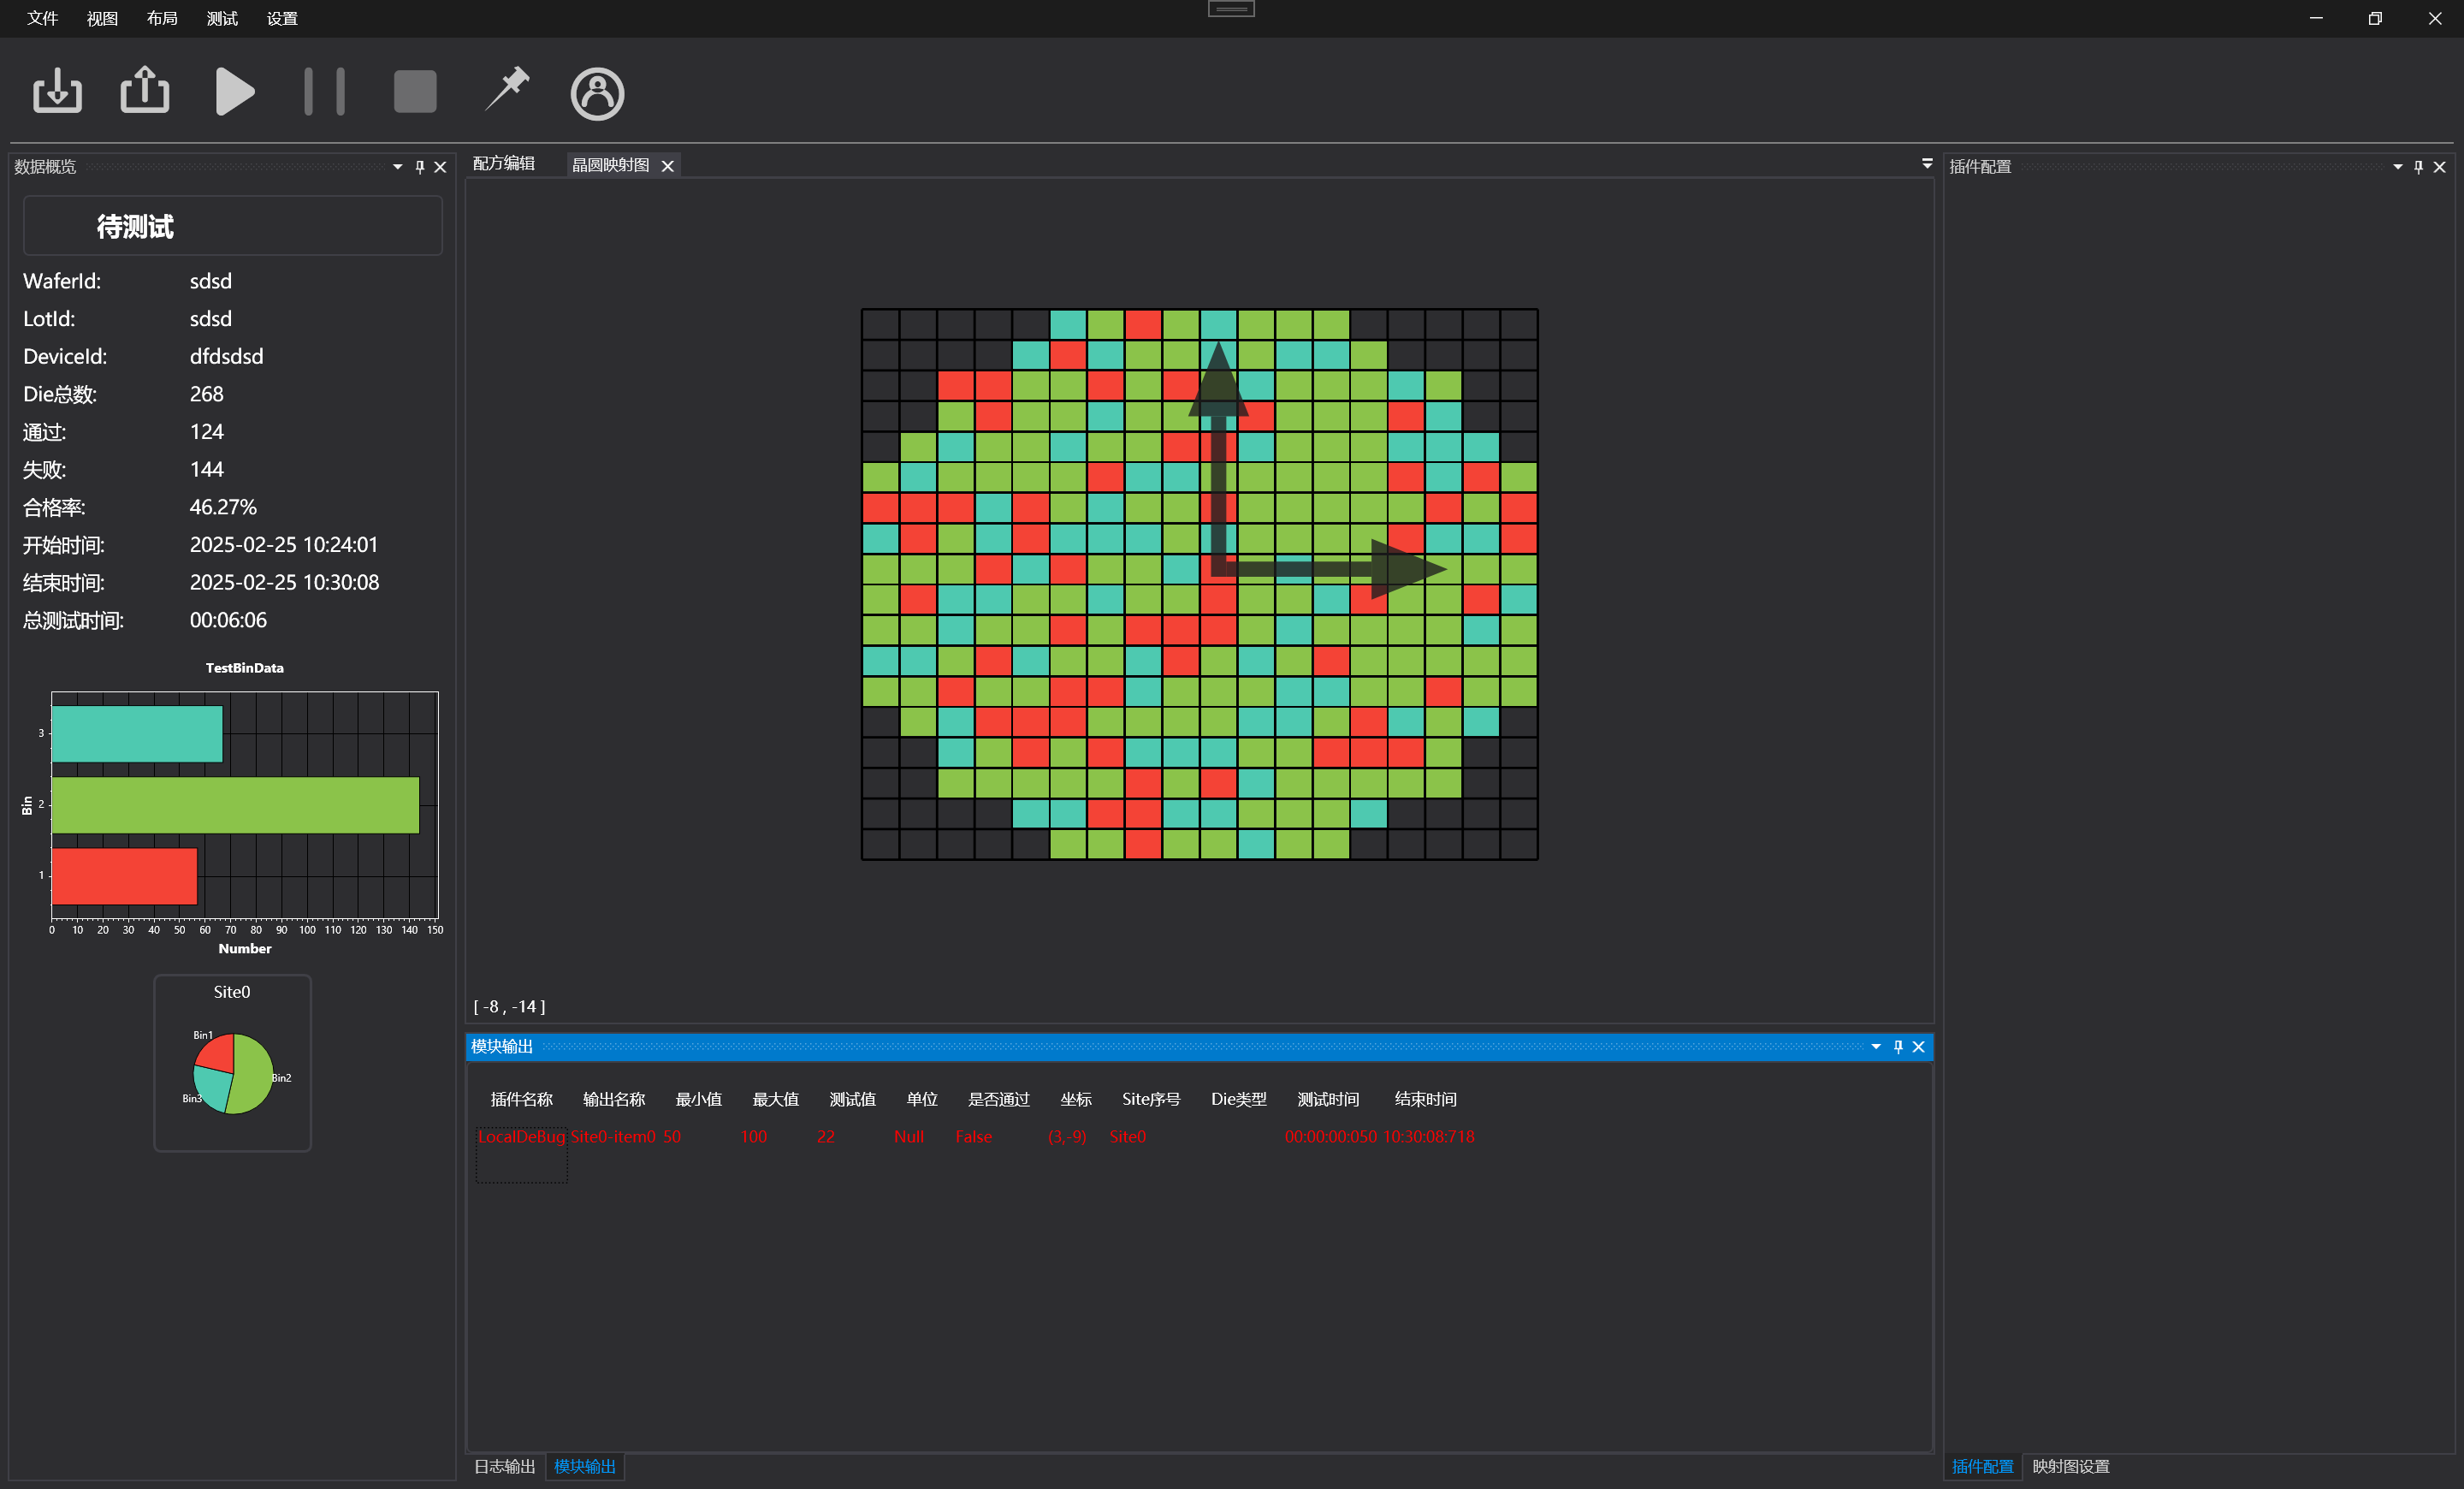Open the 布局 menu

(163, 18)
